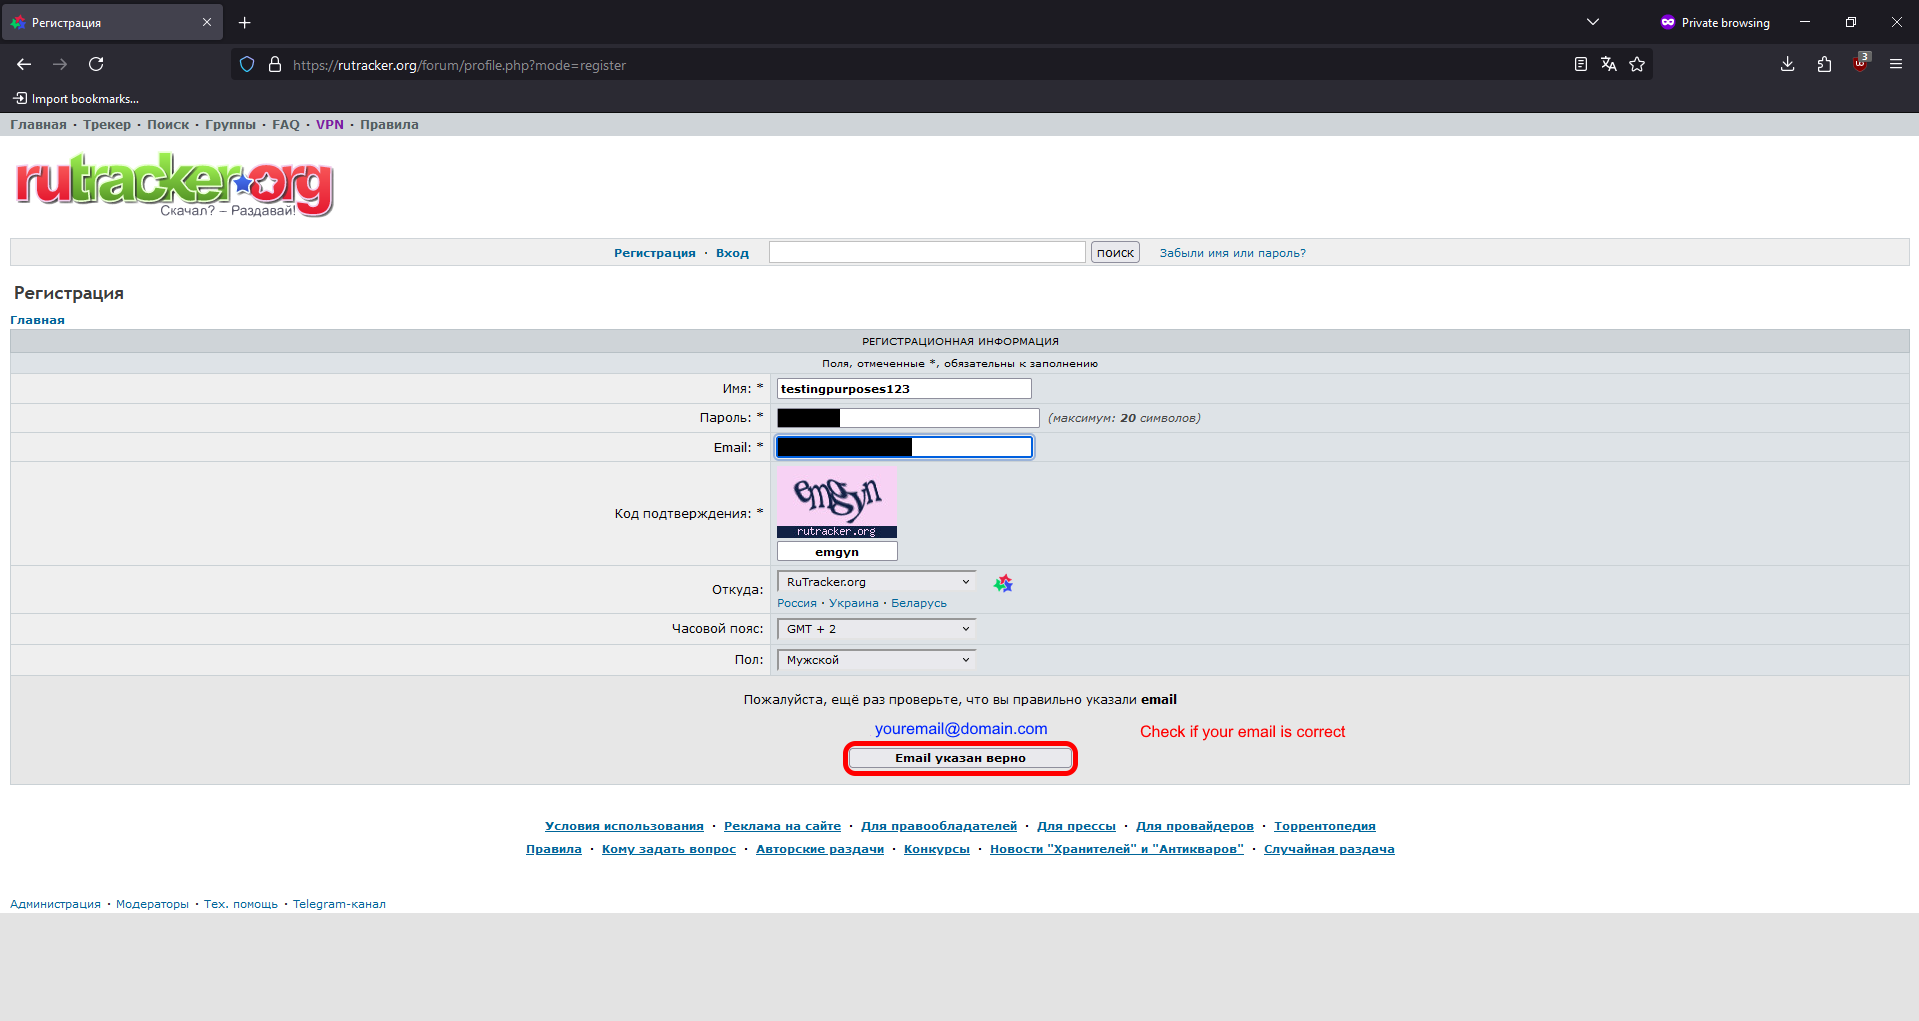Open a new browser tab
This screenshot has width=1919, height=1021.
point(245,22)
